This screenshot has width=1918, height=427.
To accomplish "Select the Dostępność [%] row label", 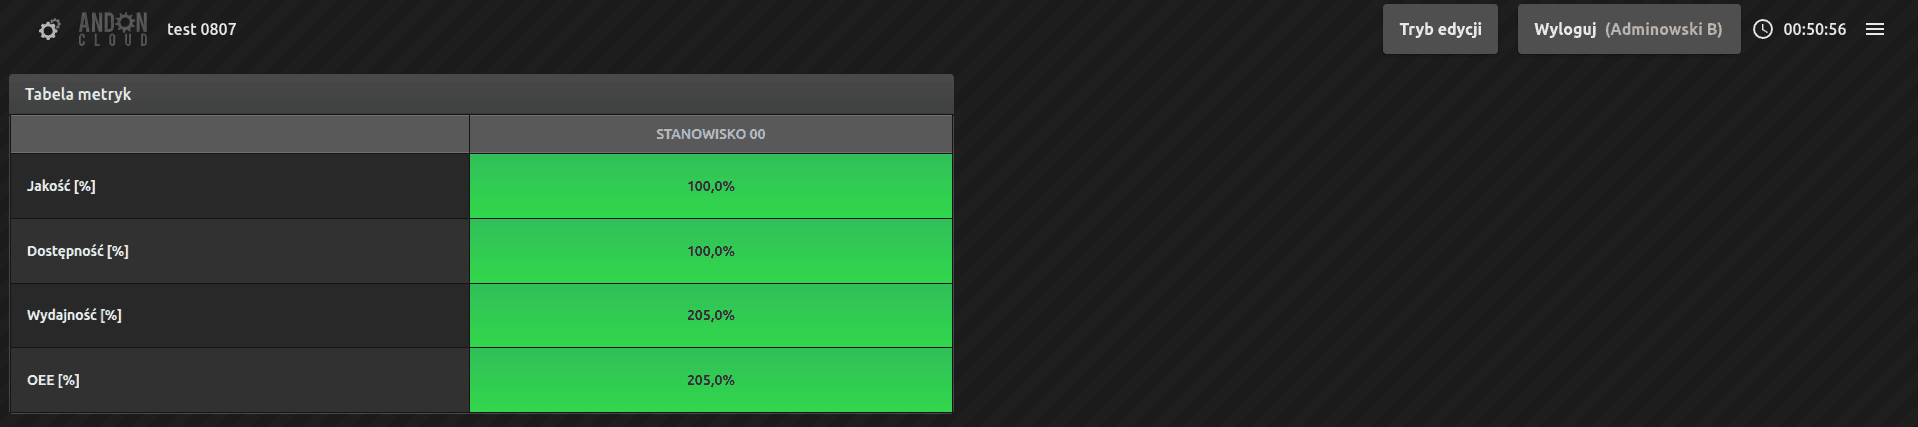I will [78, 251].
